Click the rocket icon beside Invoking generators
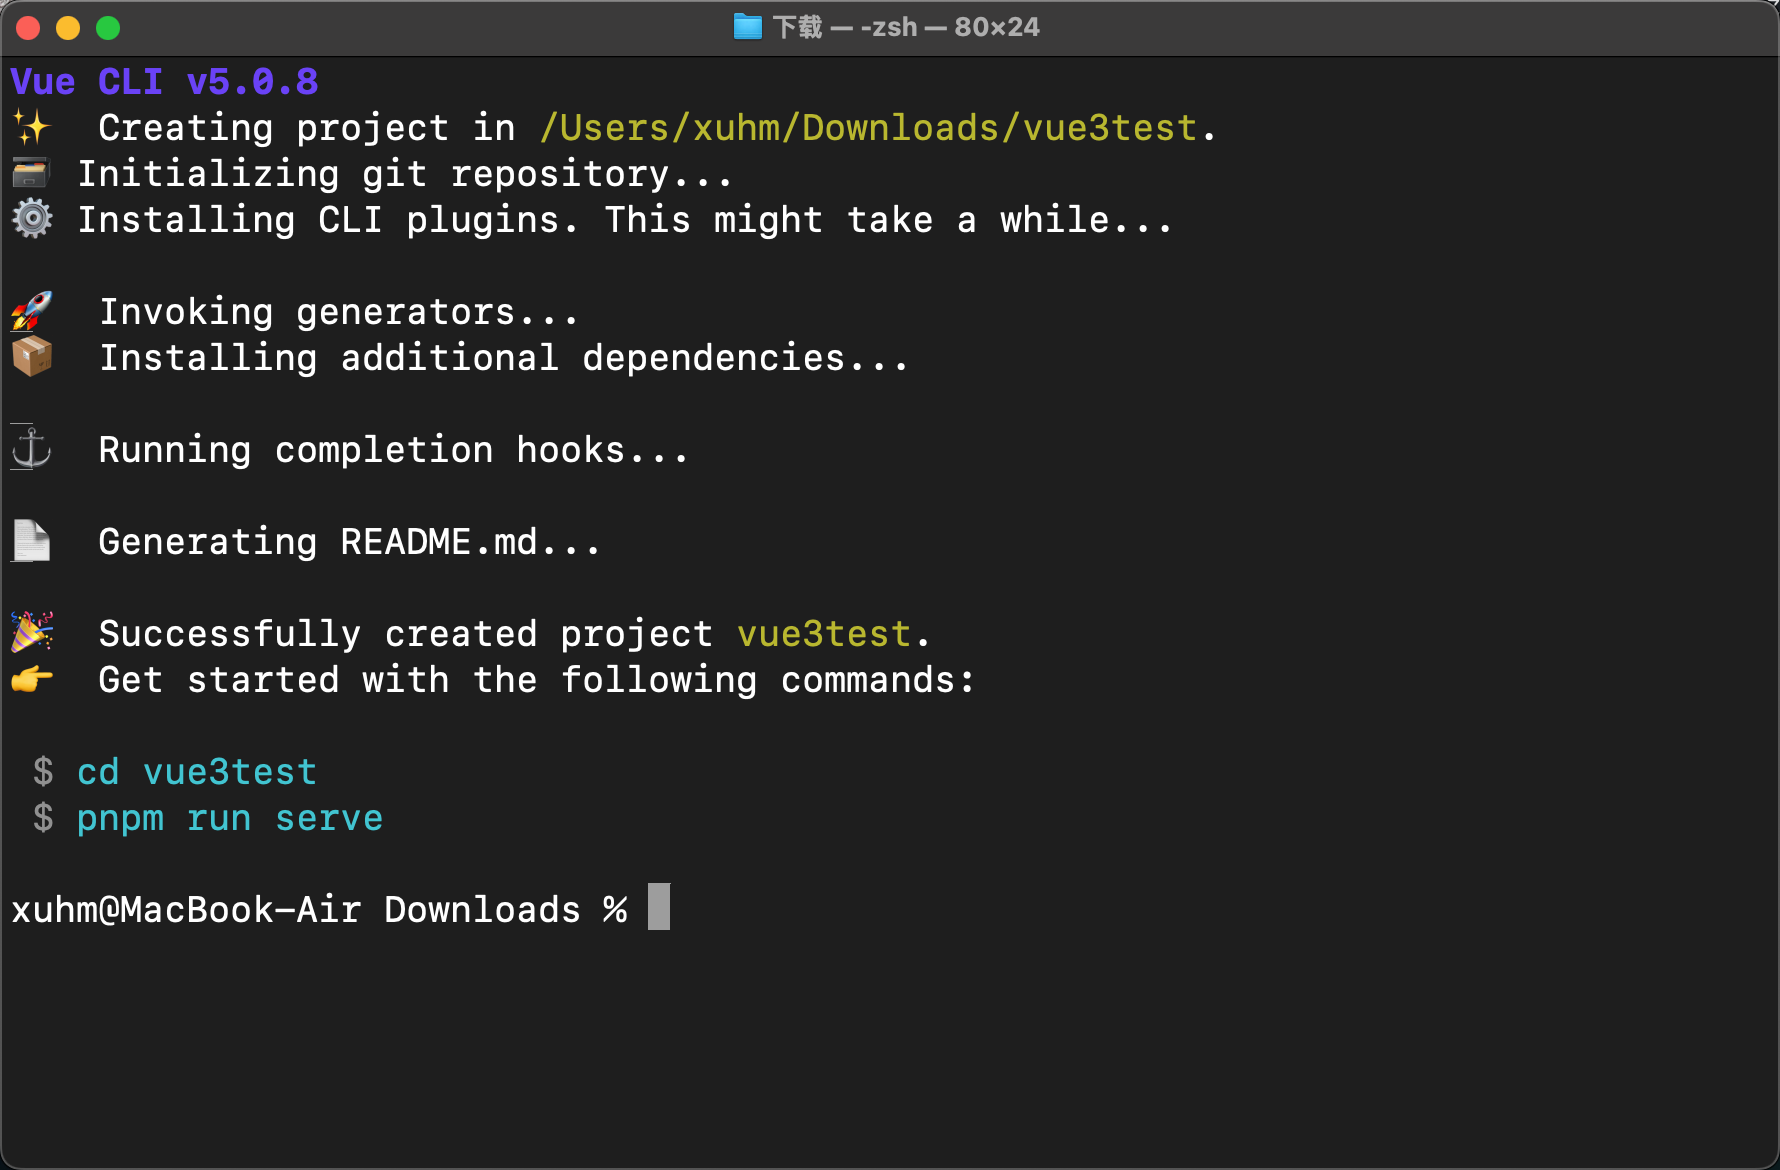Screen dimensions: 1780x1170 [x=32, y=311]
